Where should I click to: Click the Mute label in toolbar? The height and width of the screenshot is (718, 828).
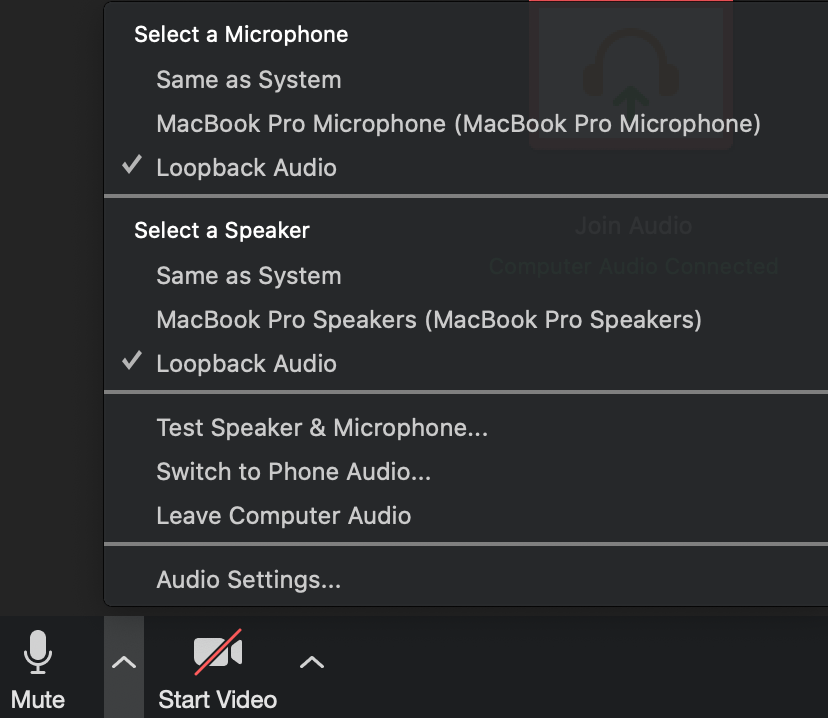(x=37, y=700)
